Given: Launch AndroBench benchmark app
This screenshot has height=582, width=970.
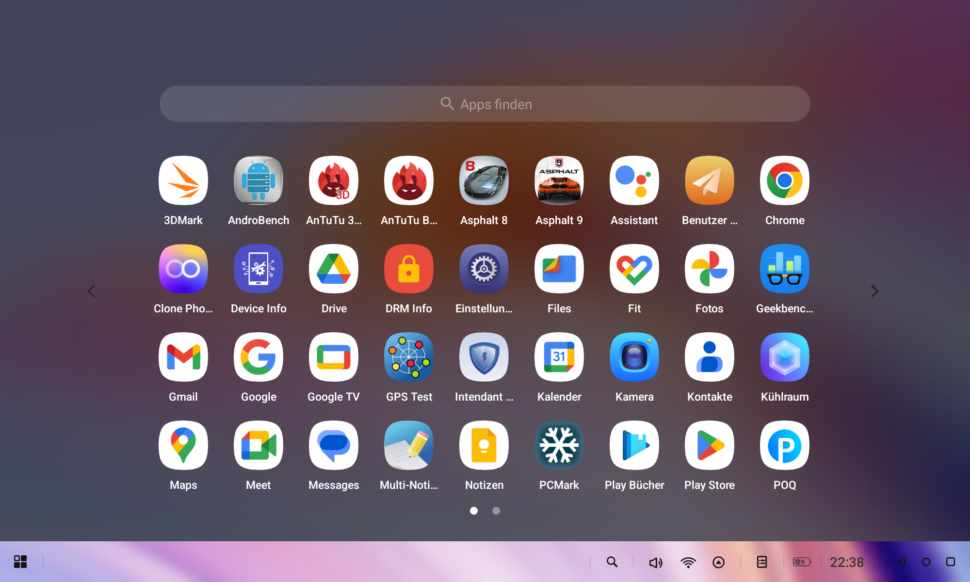Looking at the screenshot, I should [x=259, y=181].
